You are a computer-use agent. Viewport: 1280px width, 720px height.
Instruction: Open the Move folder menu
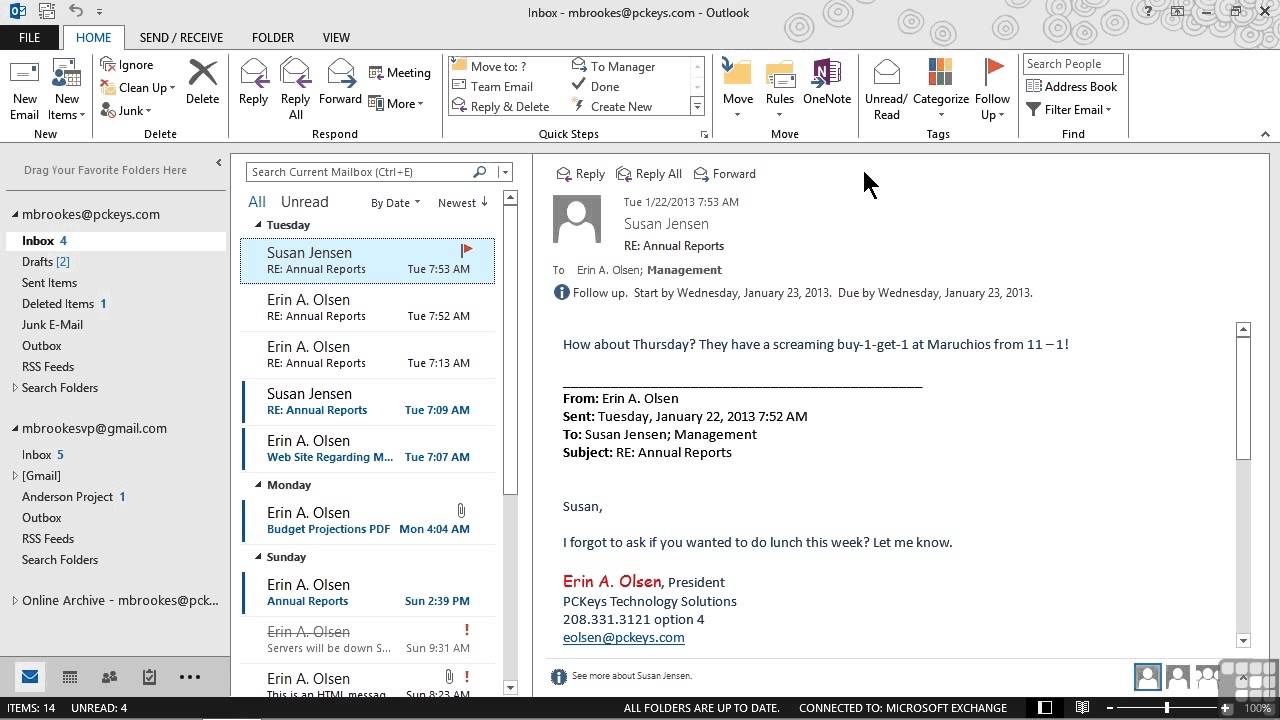point(737,89)
